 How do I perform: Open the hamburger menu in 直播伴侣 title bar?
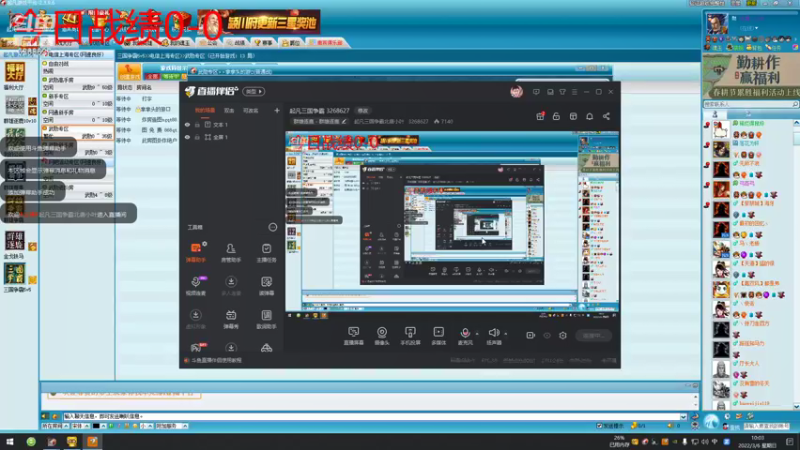click(574, 92)
